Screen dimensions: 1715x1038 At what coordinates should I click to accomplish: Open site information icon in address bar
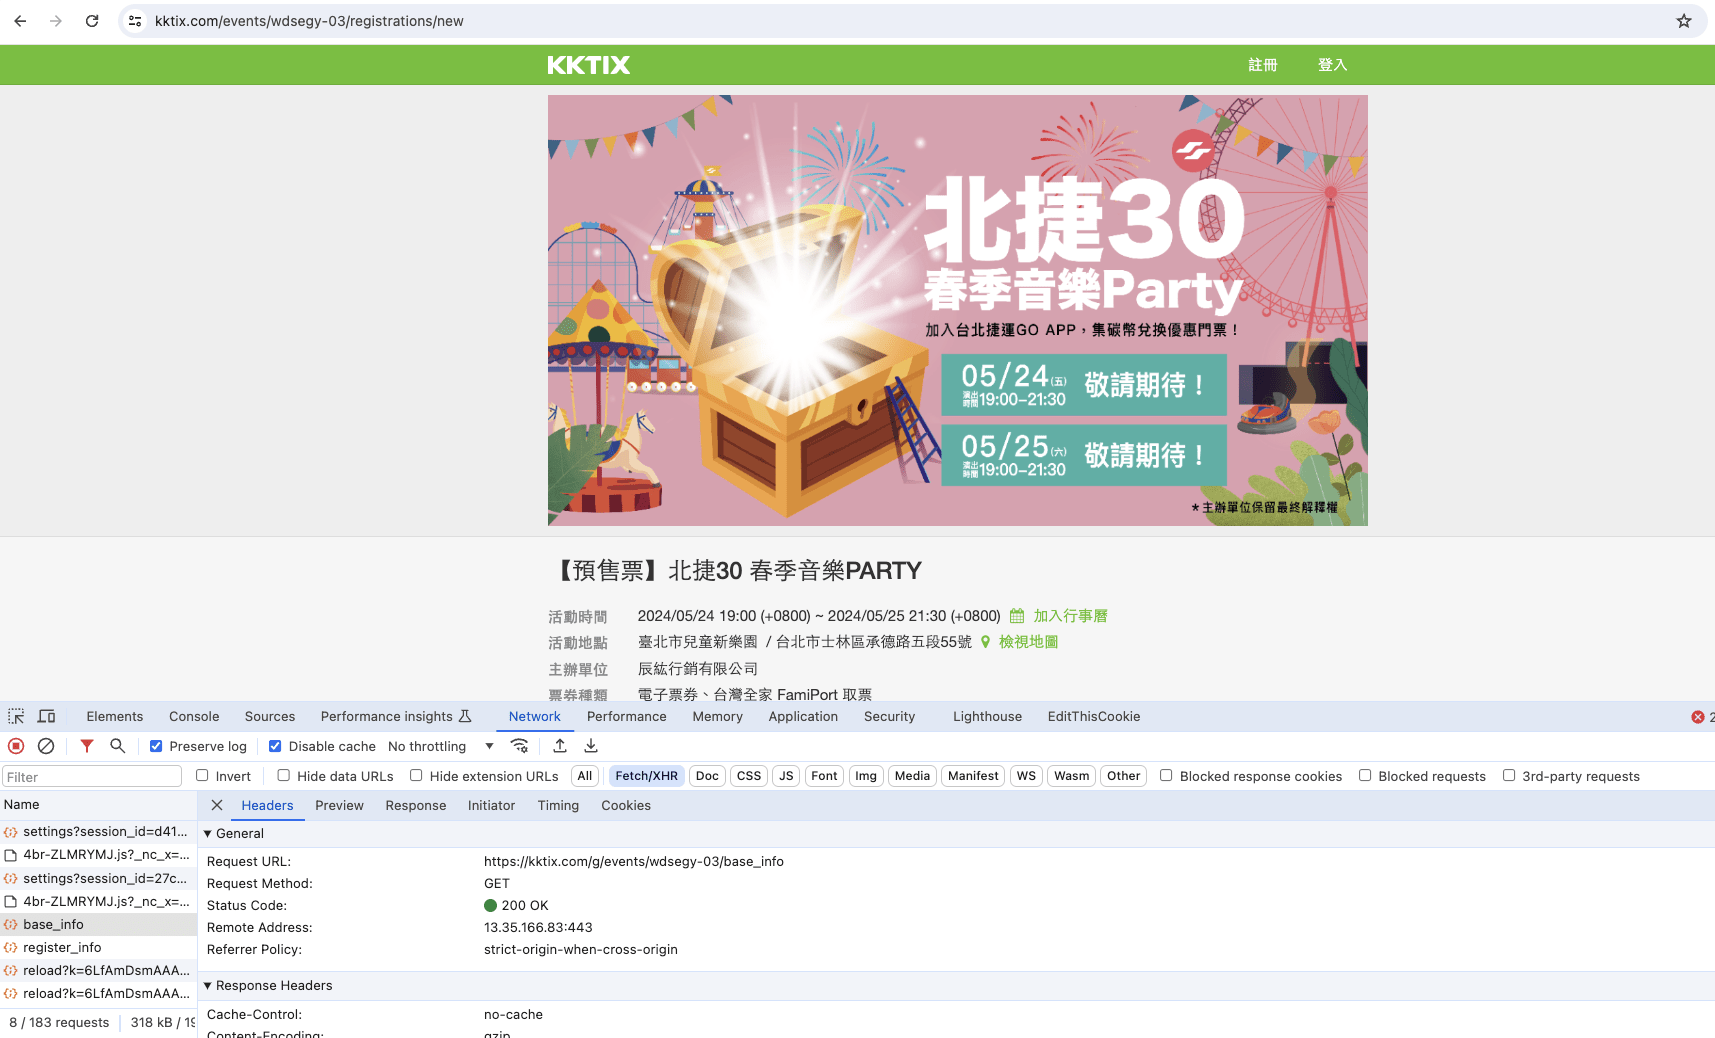[x=135, y=21]
